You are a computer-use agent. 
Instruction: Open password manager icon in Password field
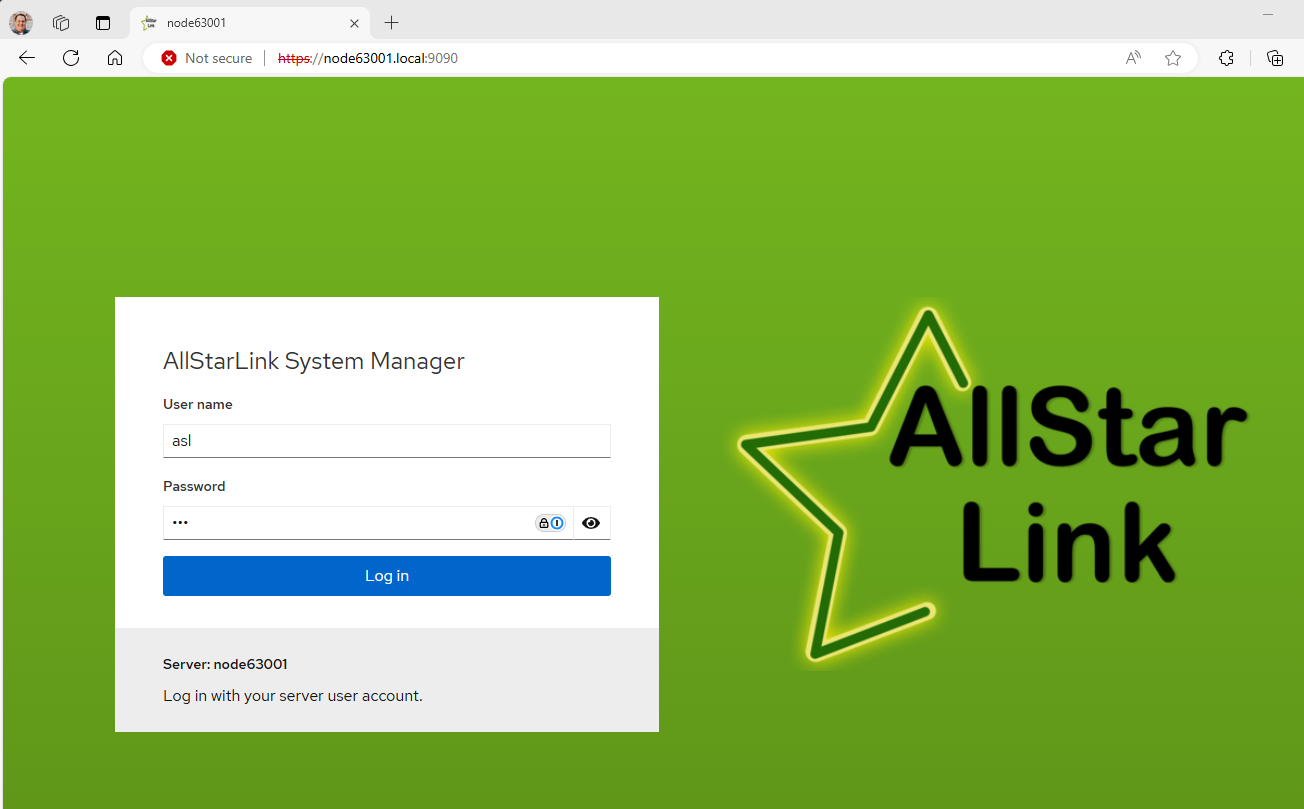(550, 523)
